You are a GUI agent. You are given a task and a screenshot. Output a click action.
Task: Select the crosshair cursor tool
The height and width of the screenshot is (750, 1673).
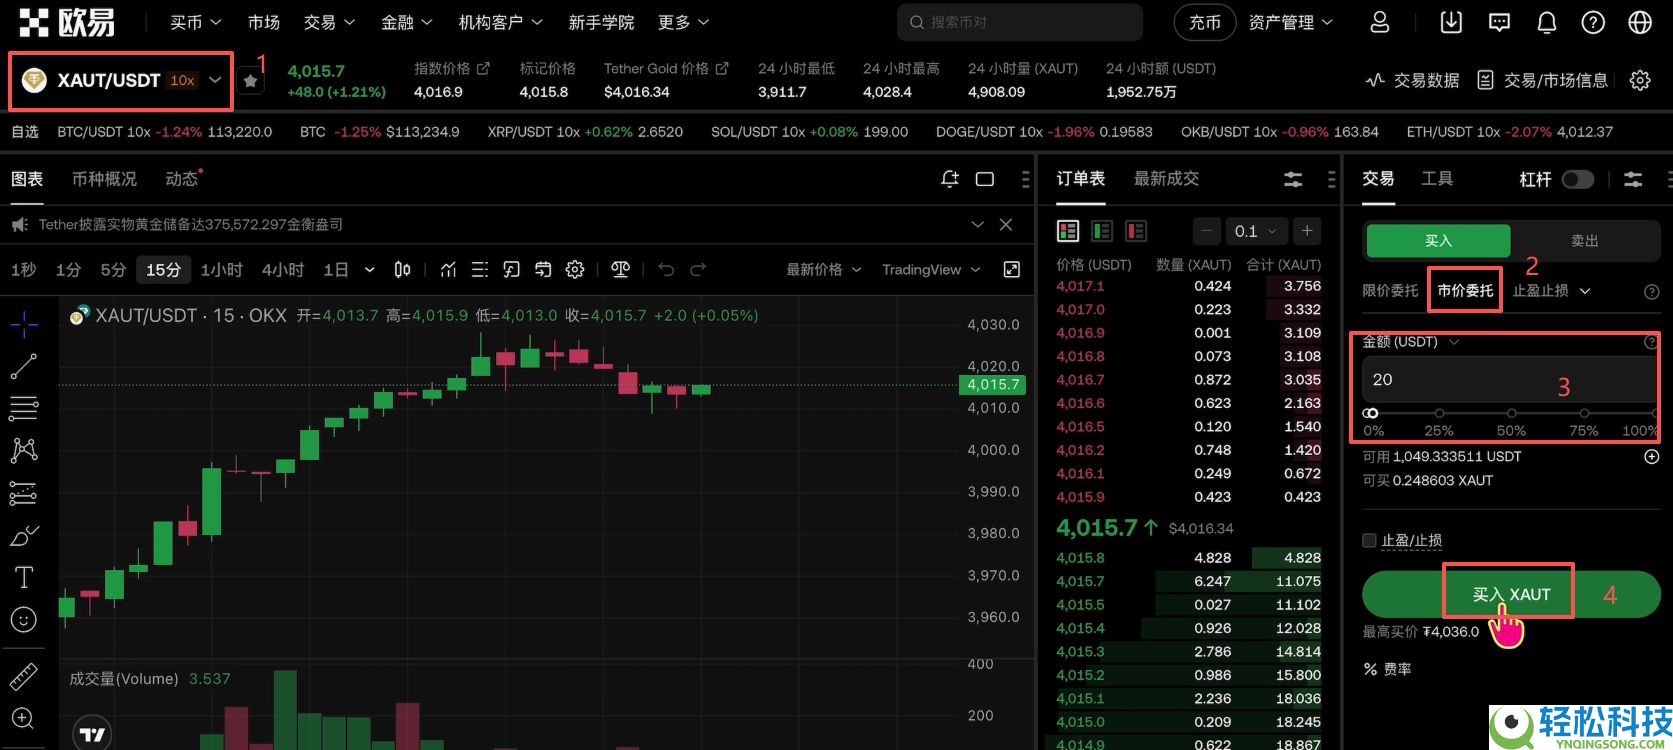click(x=24, y=323)
